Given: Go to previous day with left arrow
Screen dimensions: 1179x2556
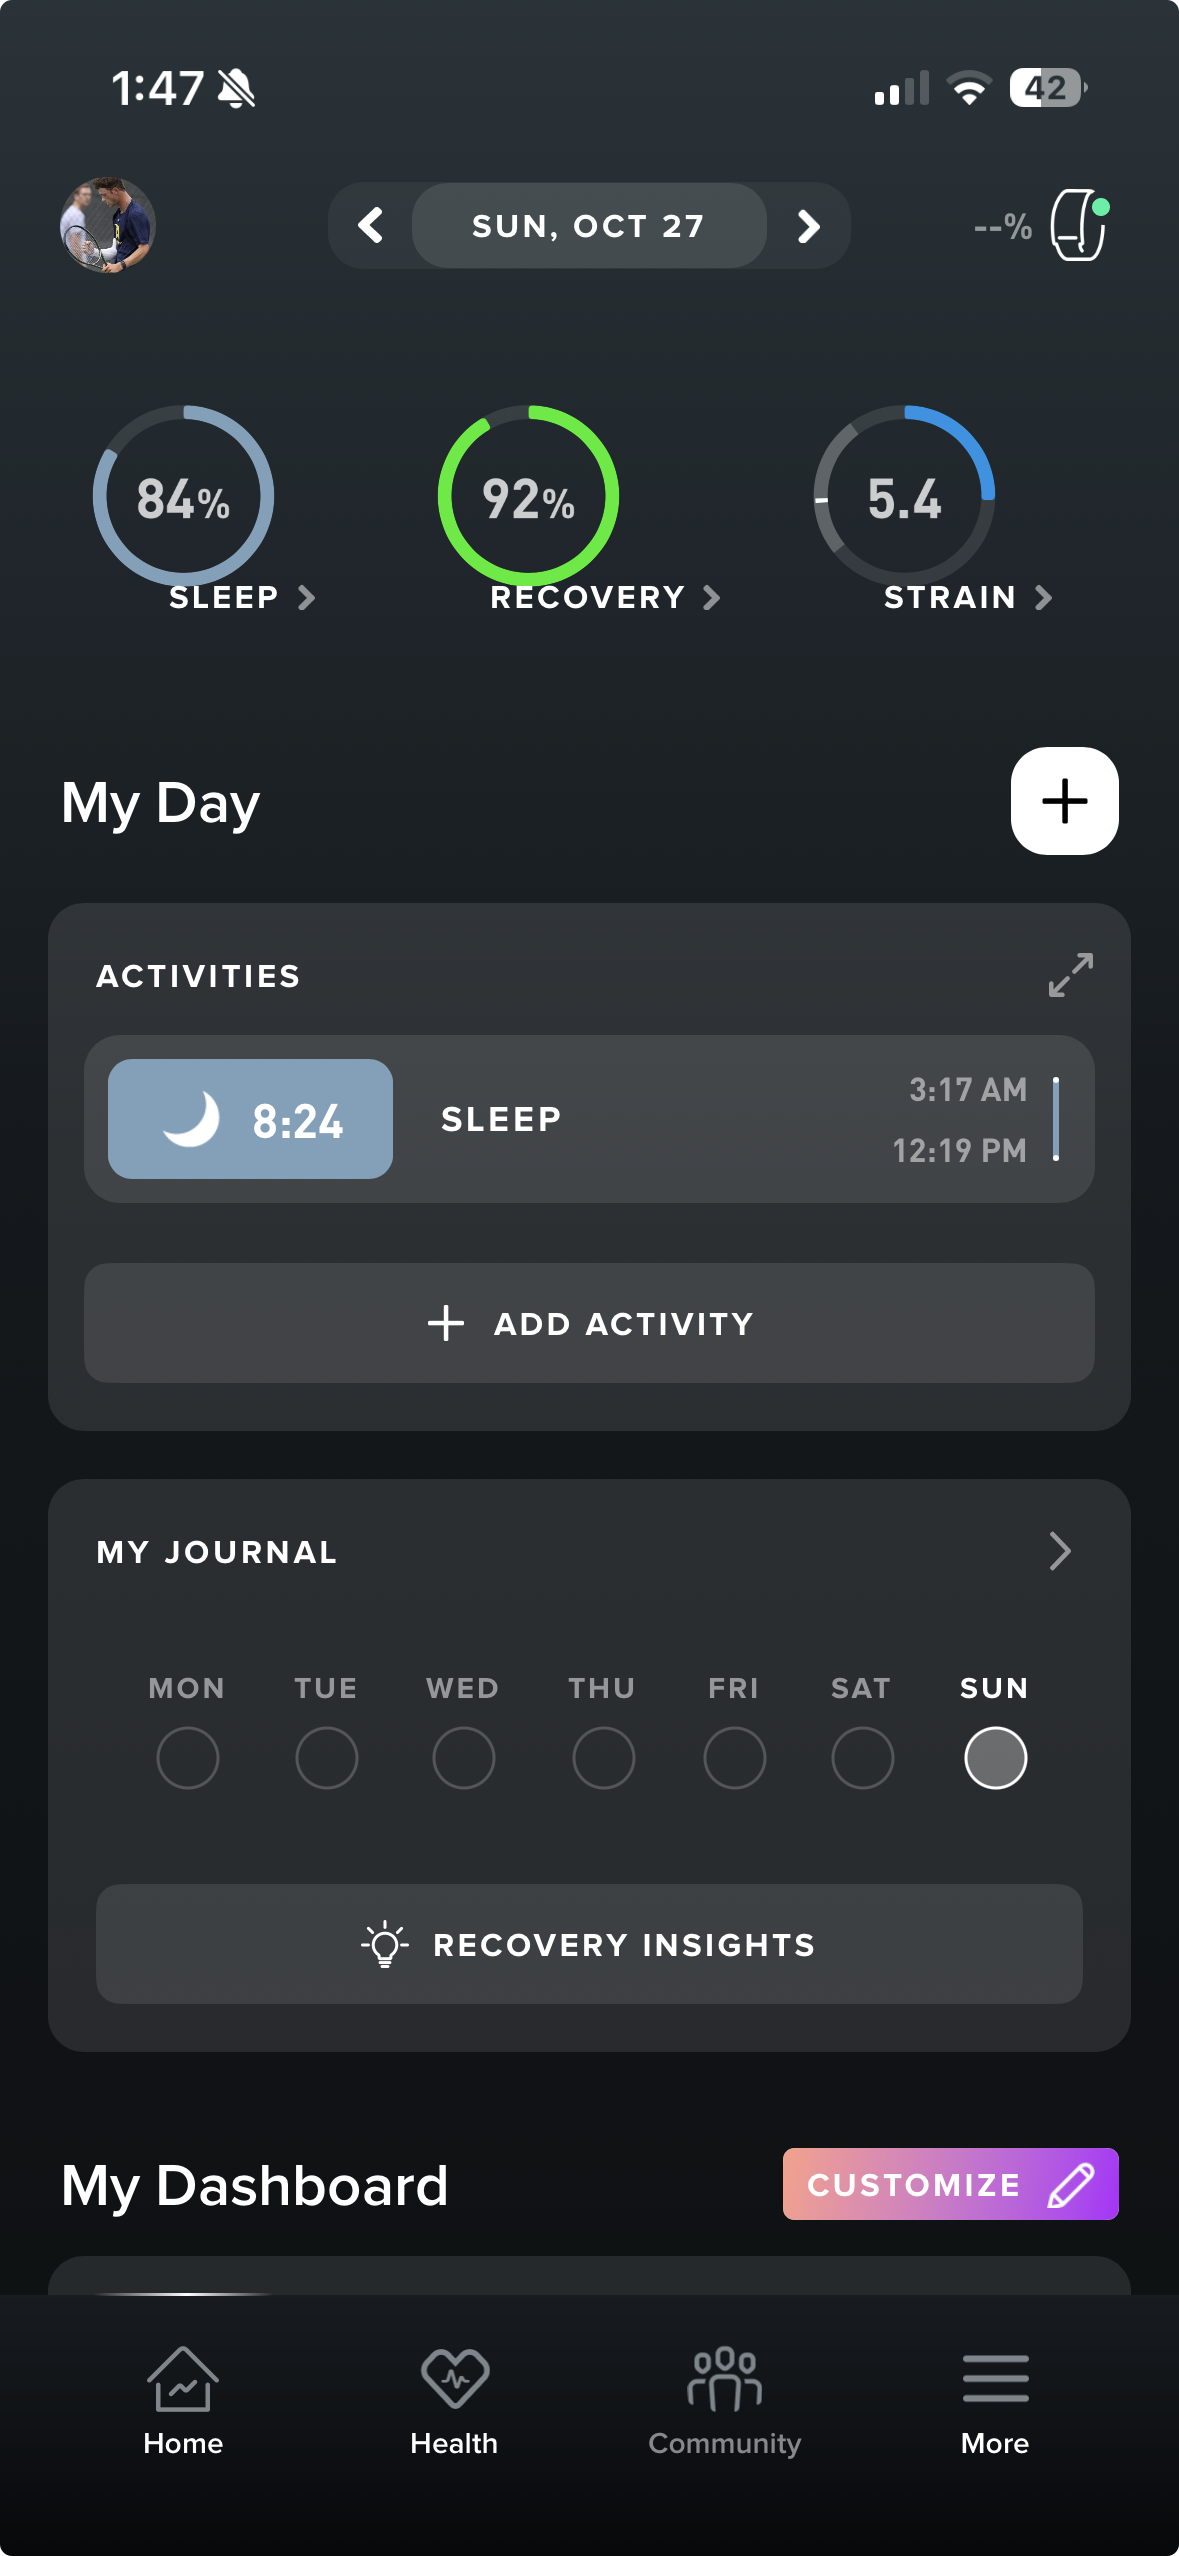Looking at the screenshot, I should pyautogui.click(x=371, y=226).
